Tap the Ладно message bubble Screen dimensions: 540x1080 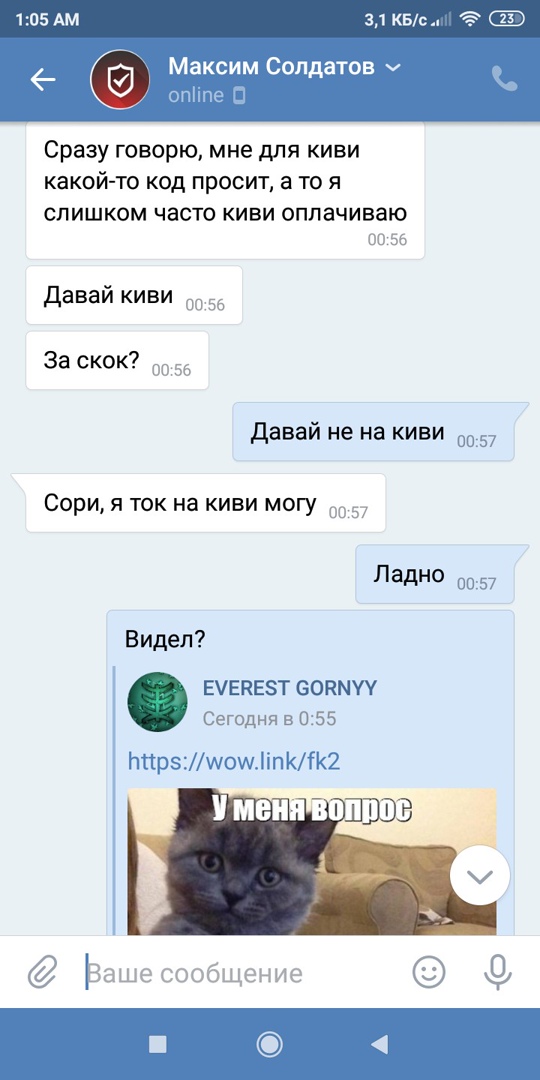pyautogui.click(x=435, y=574)
